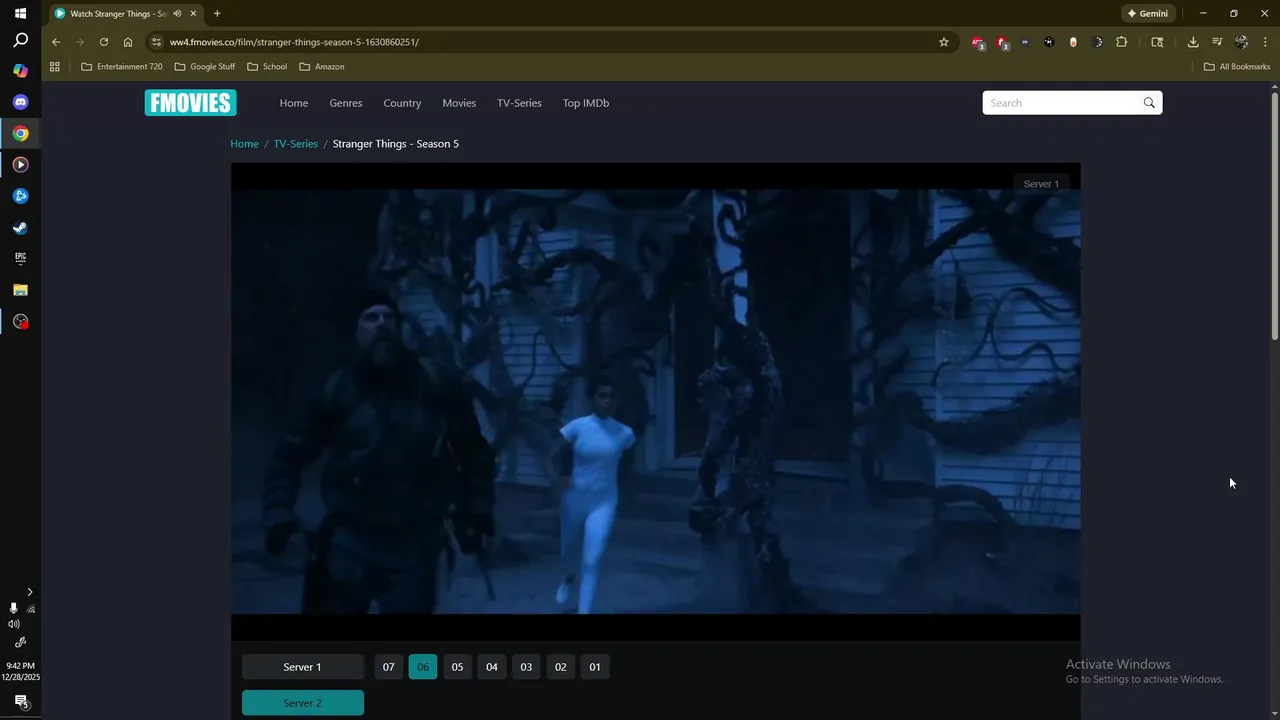Click the Server 1 badge on the video player

[x=1041, y=184]
